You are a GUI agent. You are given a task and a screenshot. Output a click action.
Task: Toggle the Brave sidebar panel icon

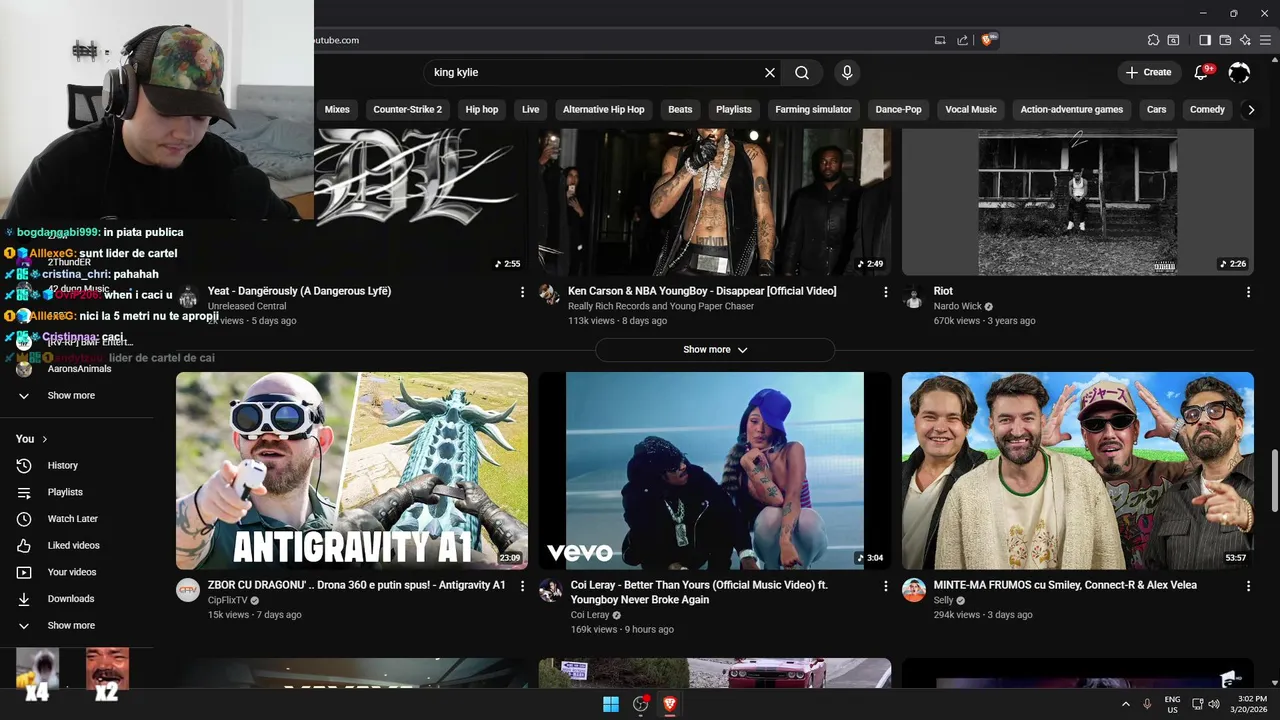click(x=1205, y=40)
